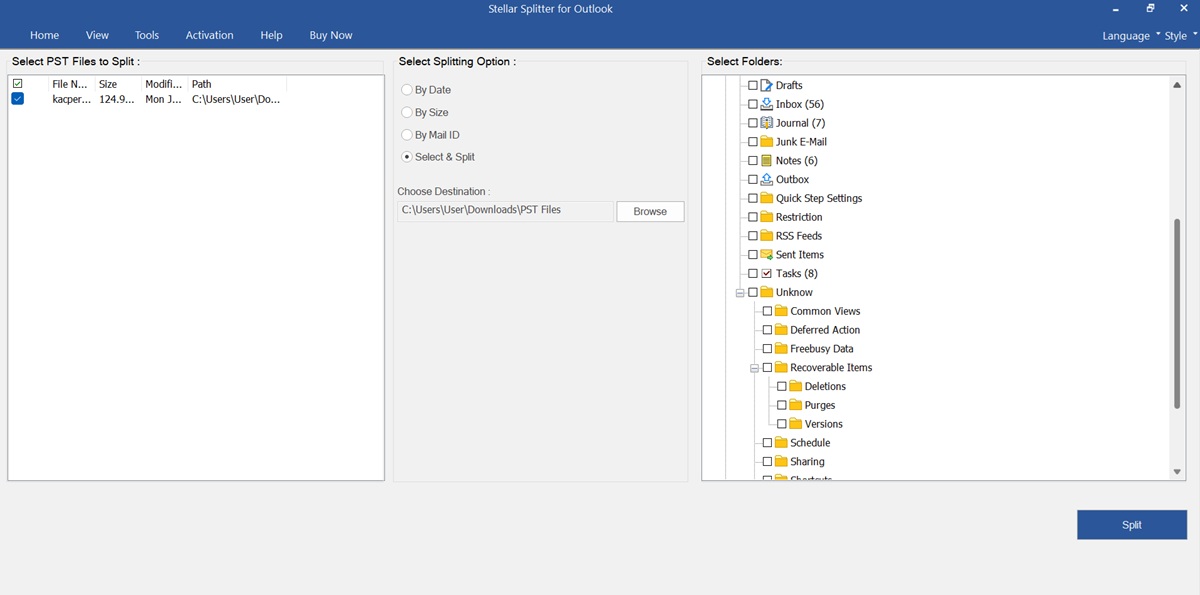Click the folder tree vertical scrollbar thumb
Screen dimensions: 1200x595
[x=1177, y=313]
